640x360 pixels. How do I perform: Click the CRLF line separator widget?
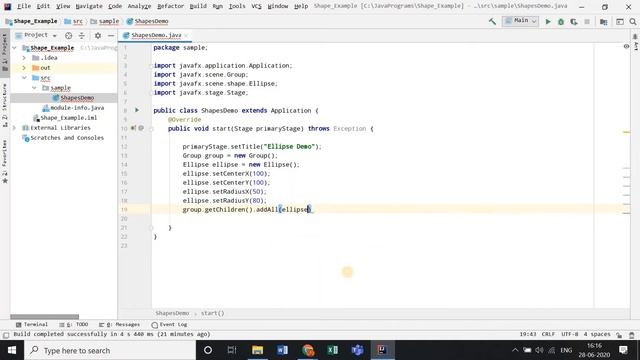(x=548, y=334)
